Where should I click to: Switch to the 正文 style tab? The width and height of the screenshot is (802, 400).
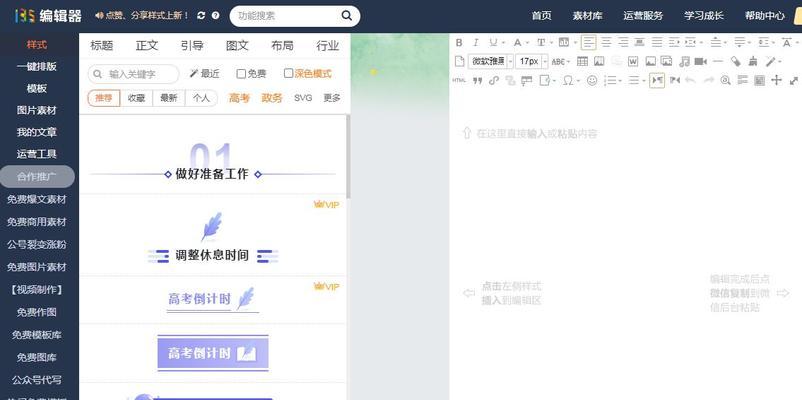pos(147,46)
